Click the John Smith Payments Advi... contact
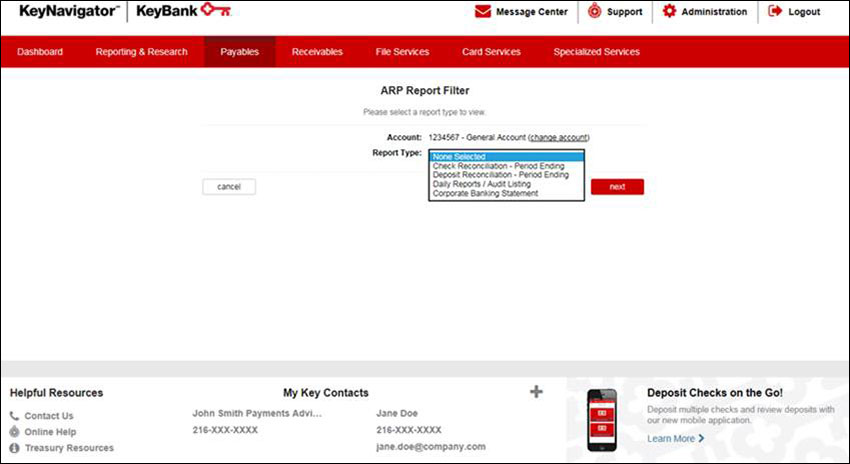Viewport: 850px width, 464px height. 257,413
